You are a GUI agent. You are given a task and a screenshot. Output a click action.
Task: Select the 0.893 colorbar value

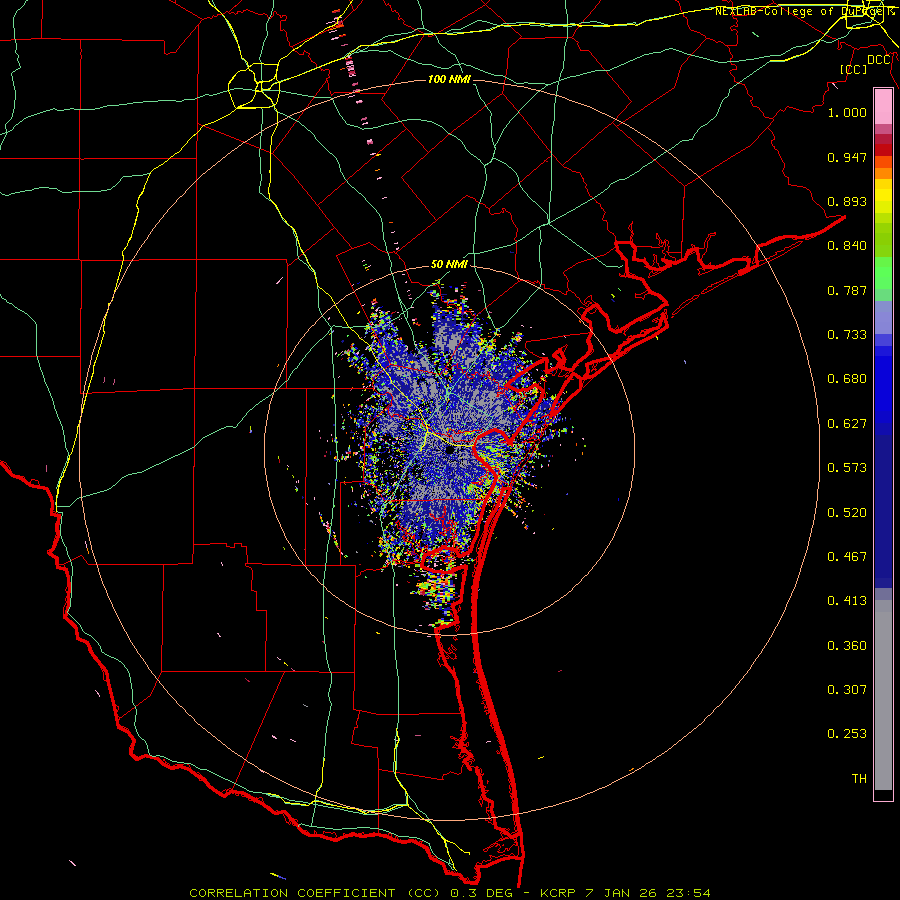pyautogui.click(x=847, y=201)
